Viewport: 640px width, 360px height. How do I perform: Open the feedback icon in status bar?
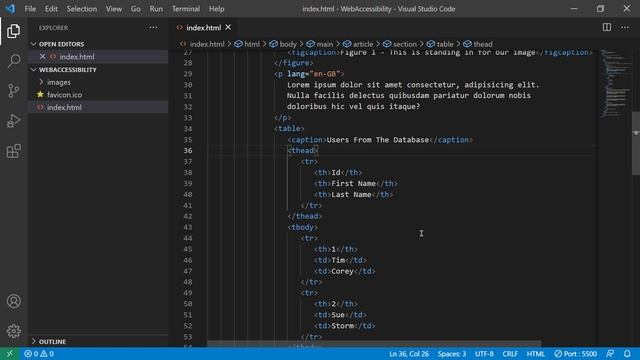coord(610,354)
